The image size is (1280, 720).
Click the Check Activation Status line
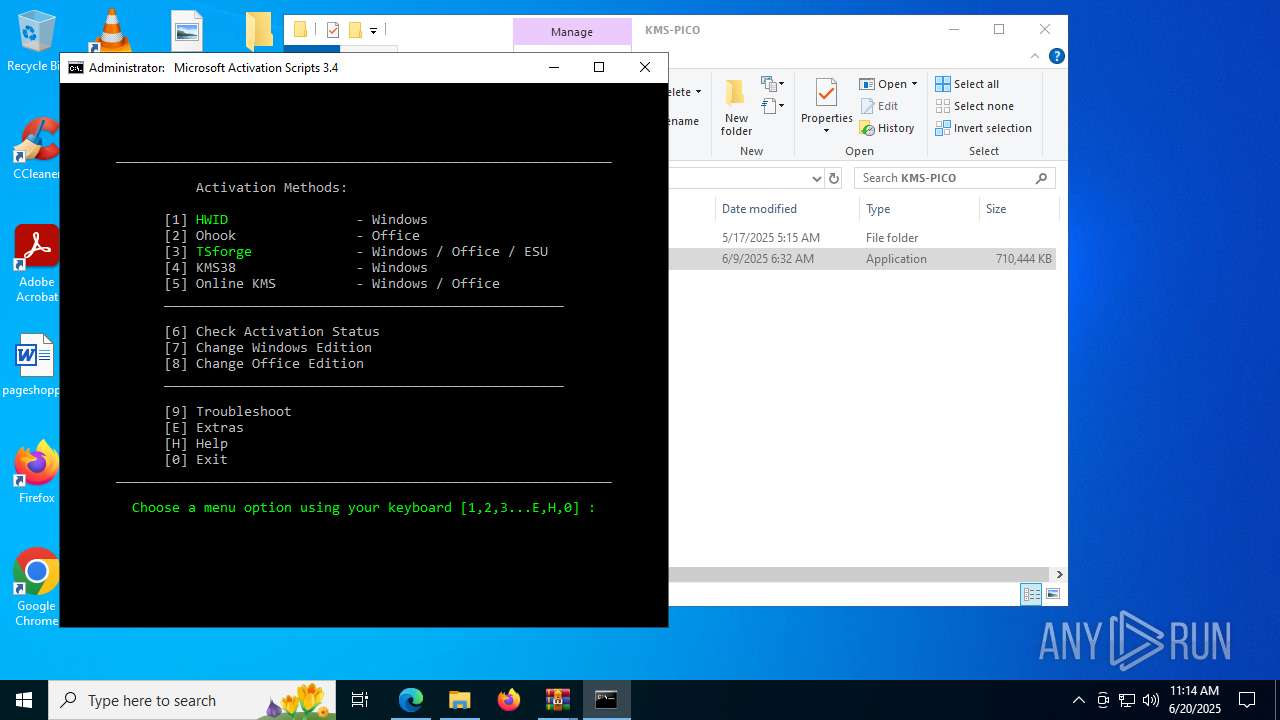point(272,331)
